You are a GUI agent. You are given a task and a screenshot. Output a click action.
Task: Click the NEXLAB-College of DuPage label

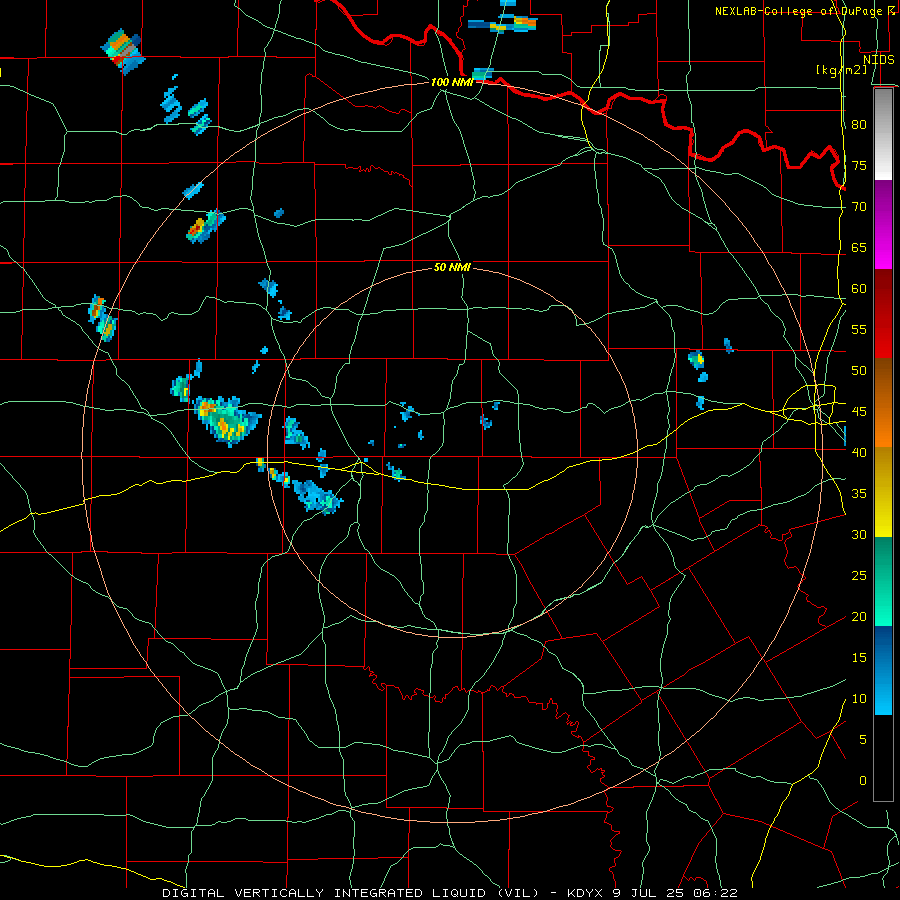[799, 11]
